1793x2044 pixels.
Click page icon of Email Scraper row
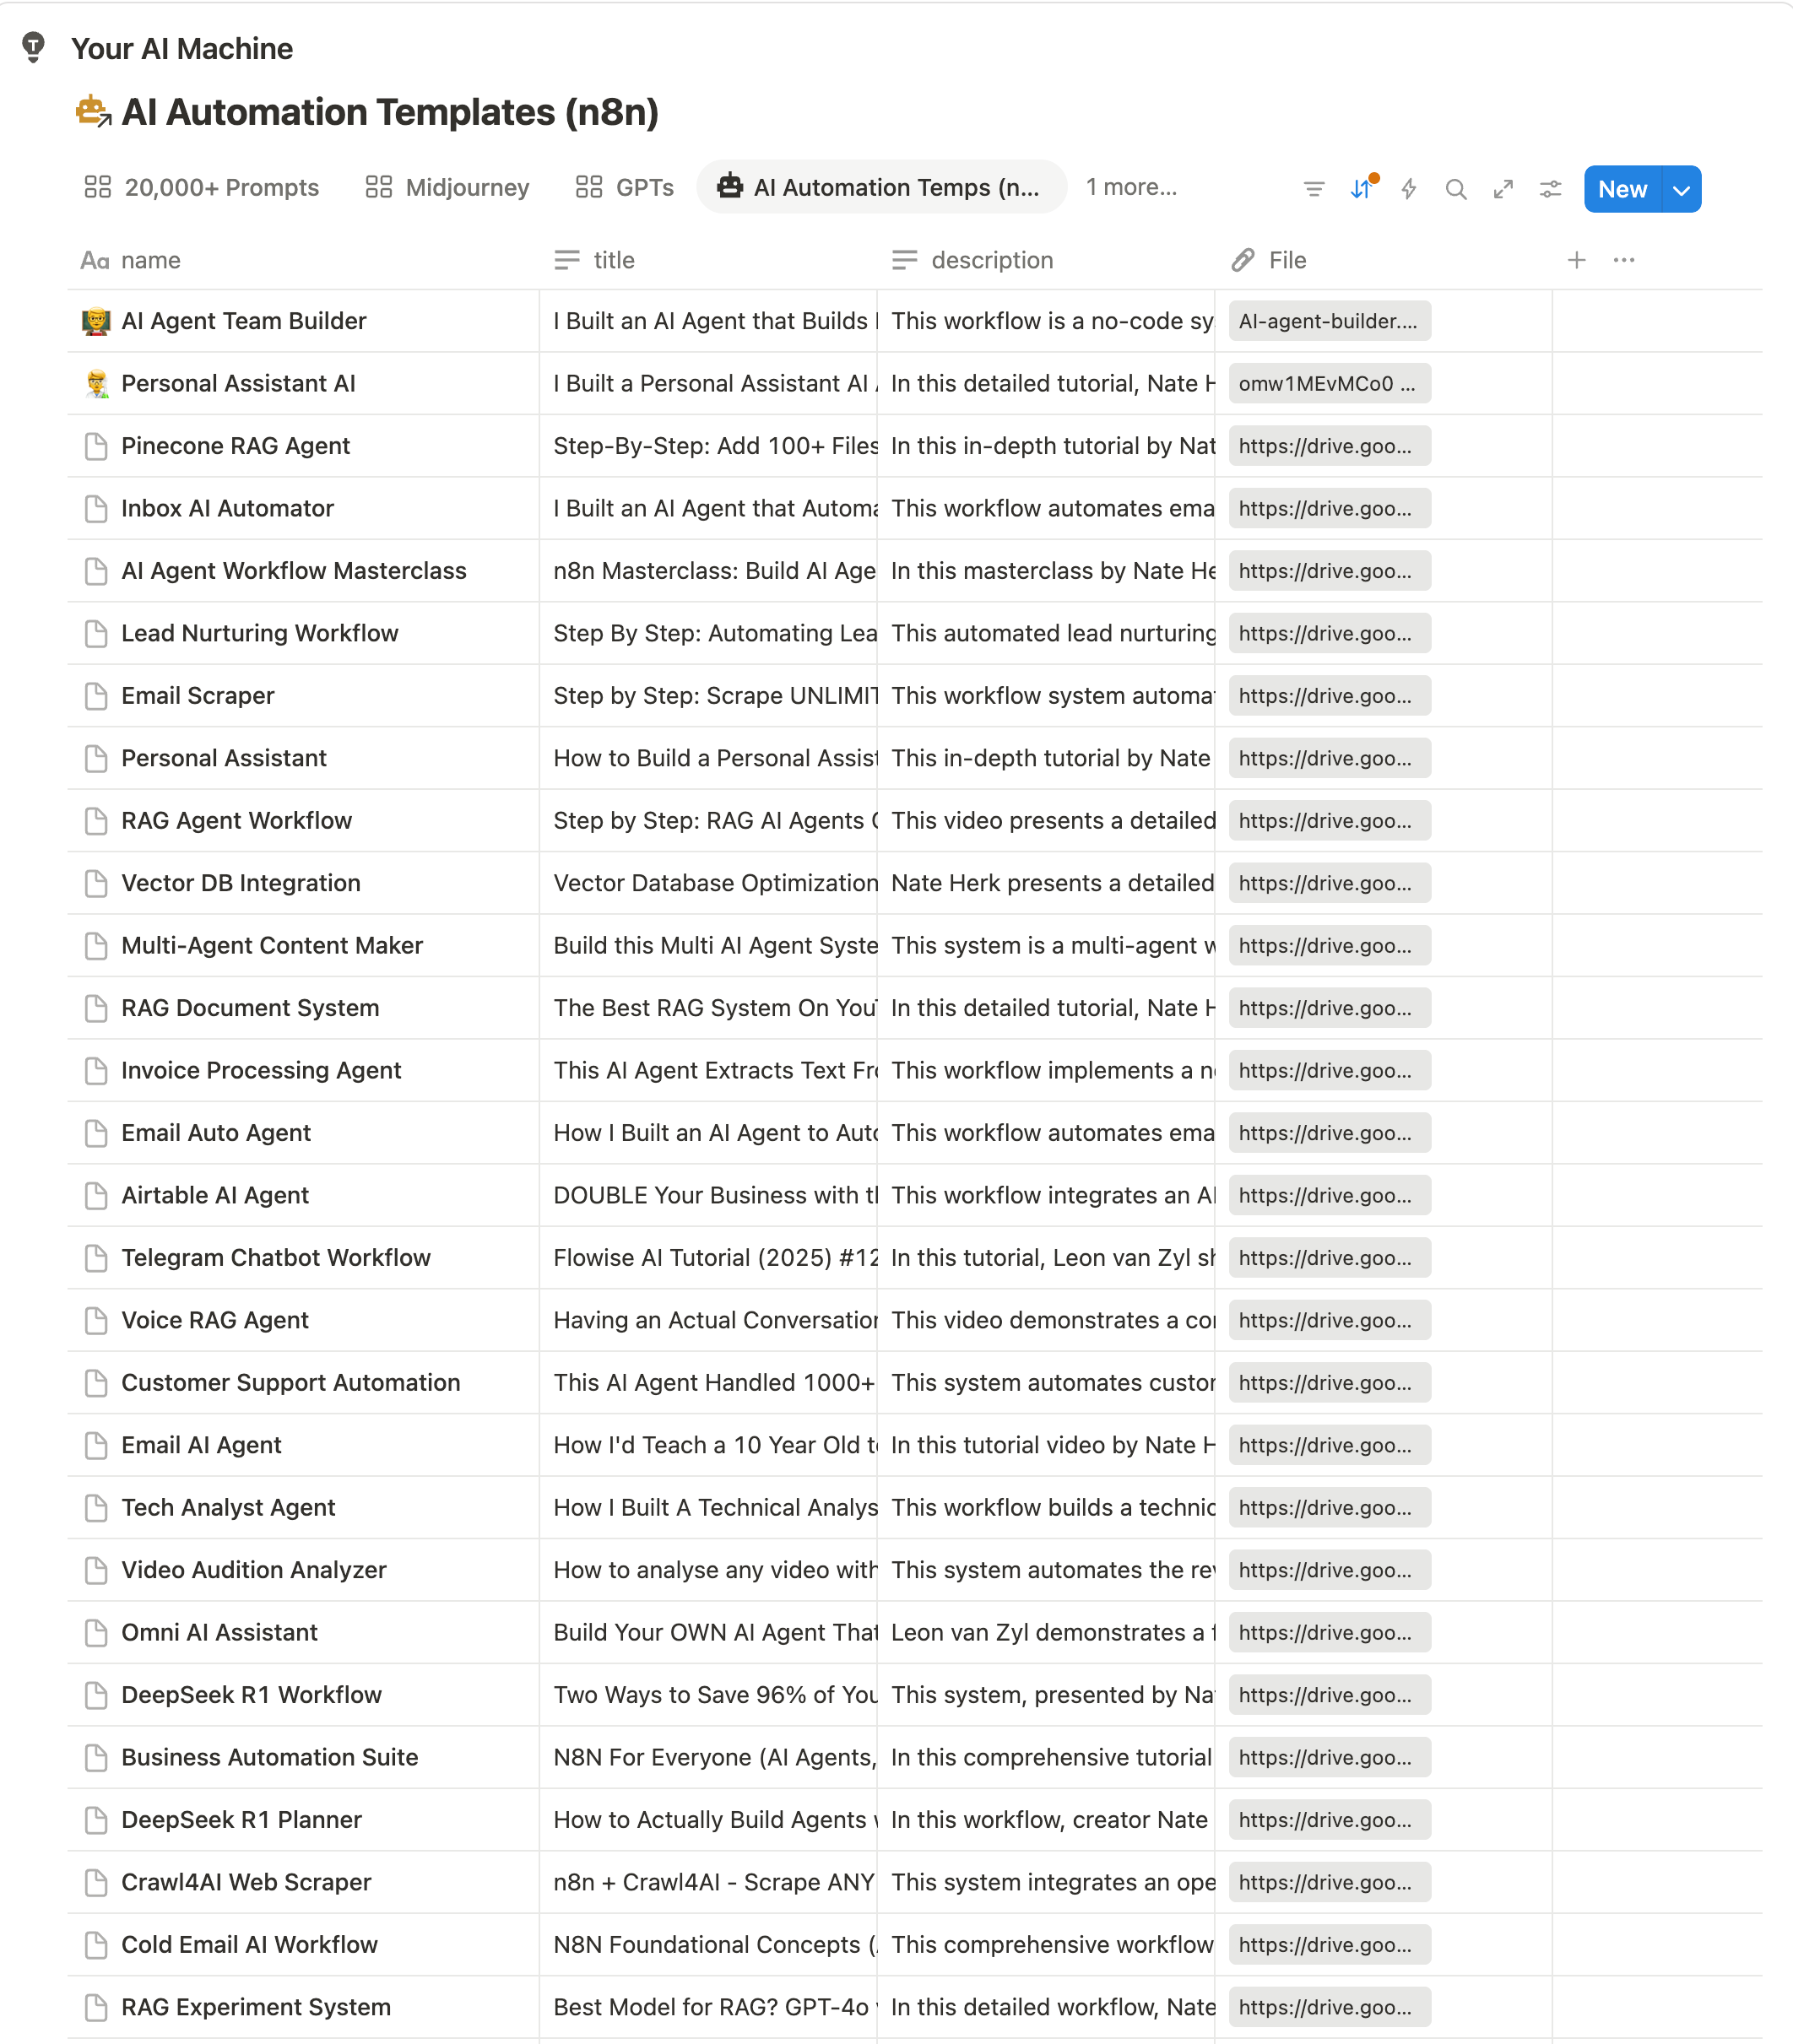[96, 696]
